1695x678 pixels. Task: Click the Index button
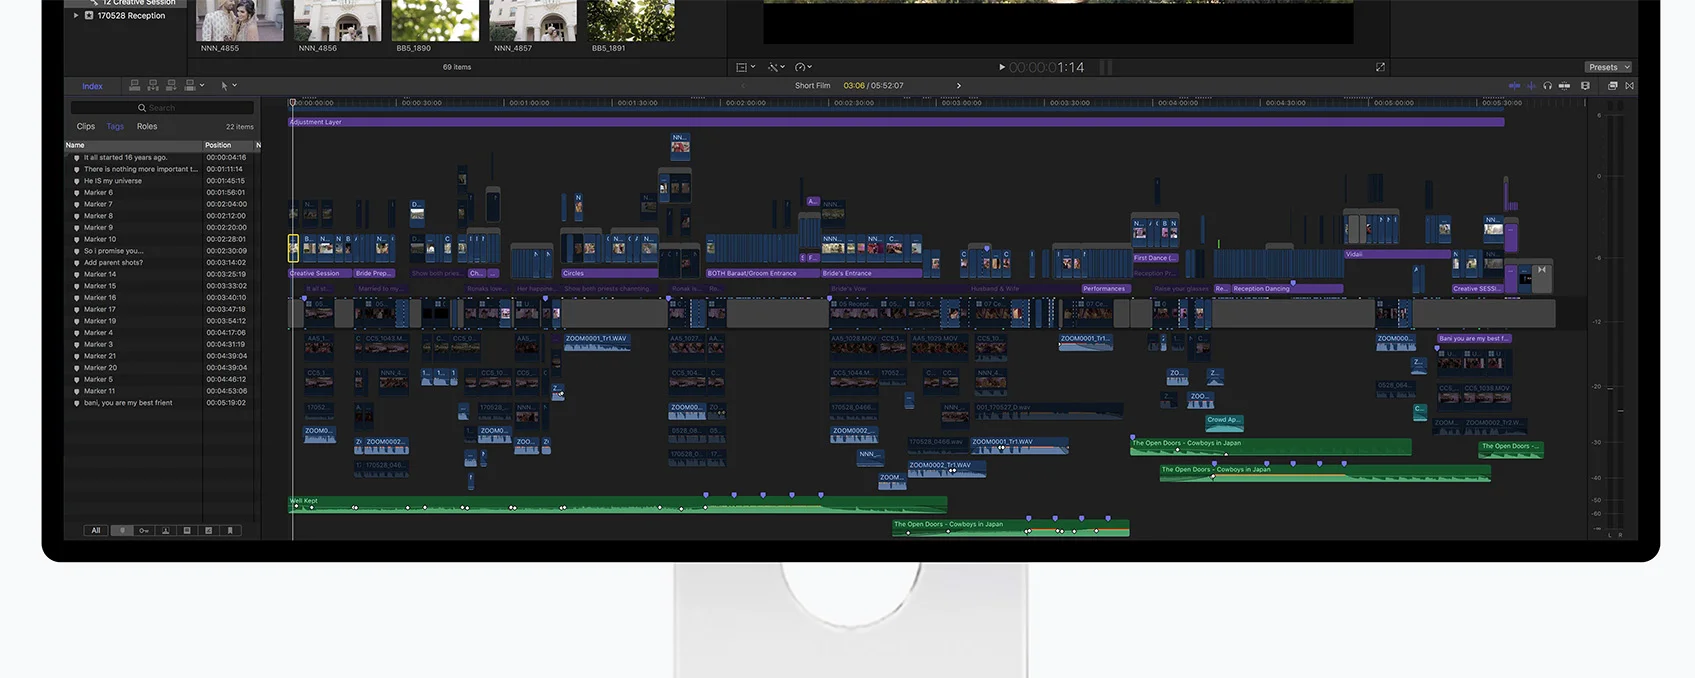(x=92, y=86)
